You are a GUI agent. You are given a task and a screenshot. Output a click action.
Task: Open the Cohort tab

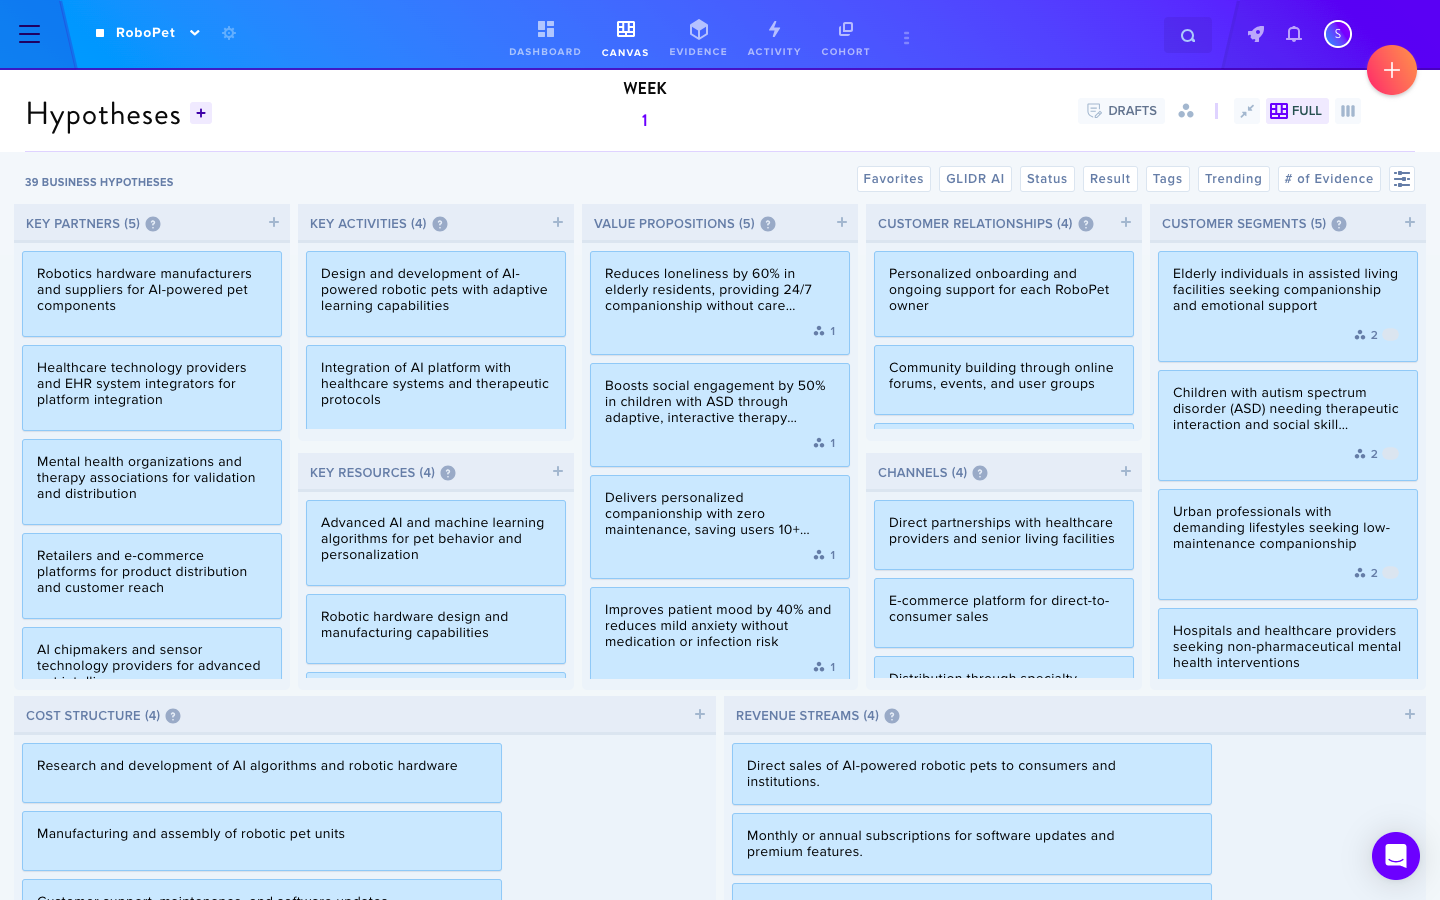[846, 38]
